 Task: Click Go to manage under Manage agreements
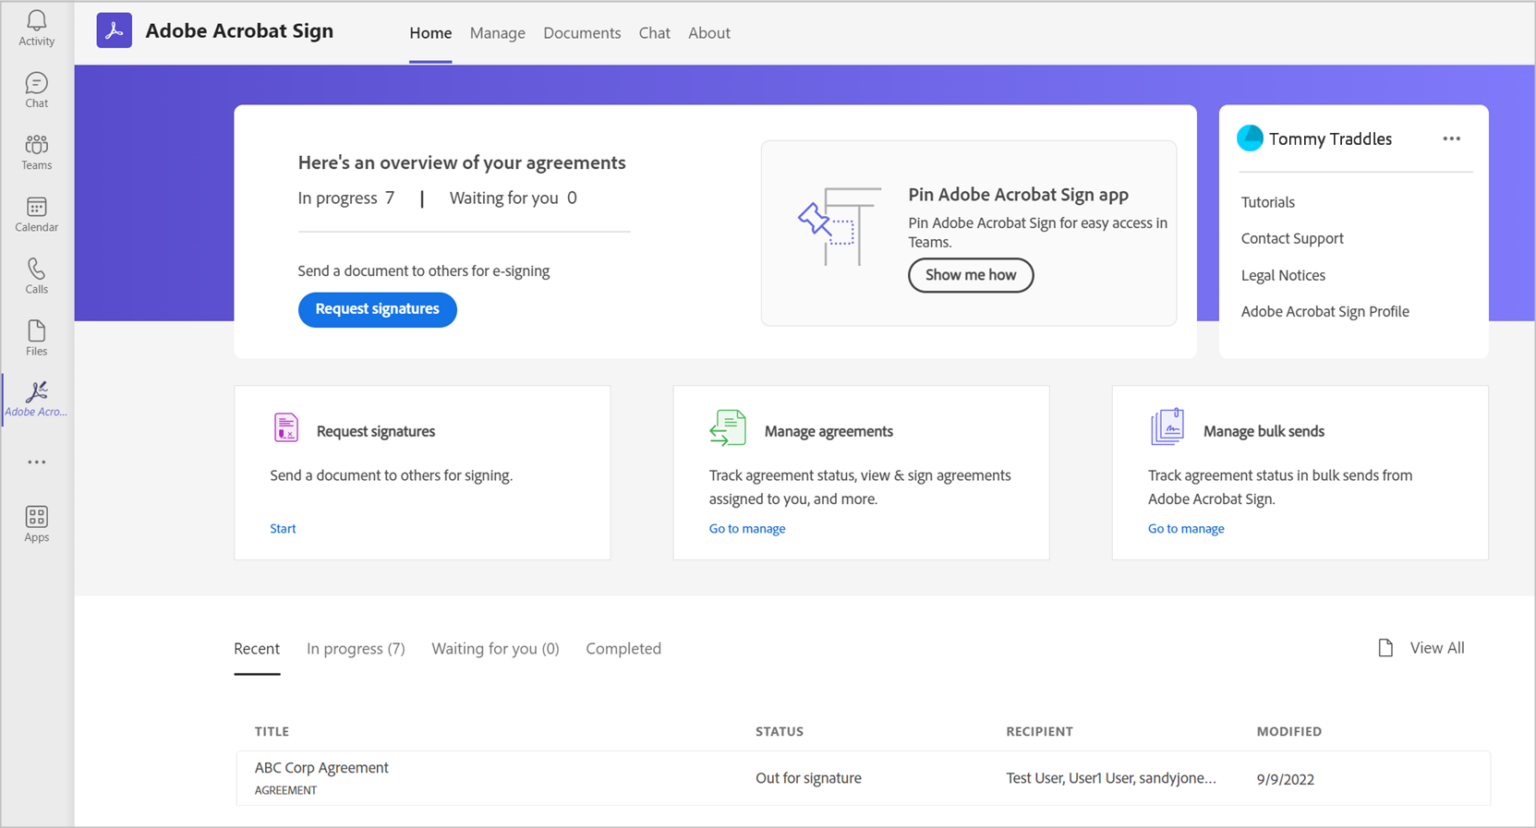pos(747,528)
